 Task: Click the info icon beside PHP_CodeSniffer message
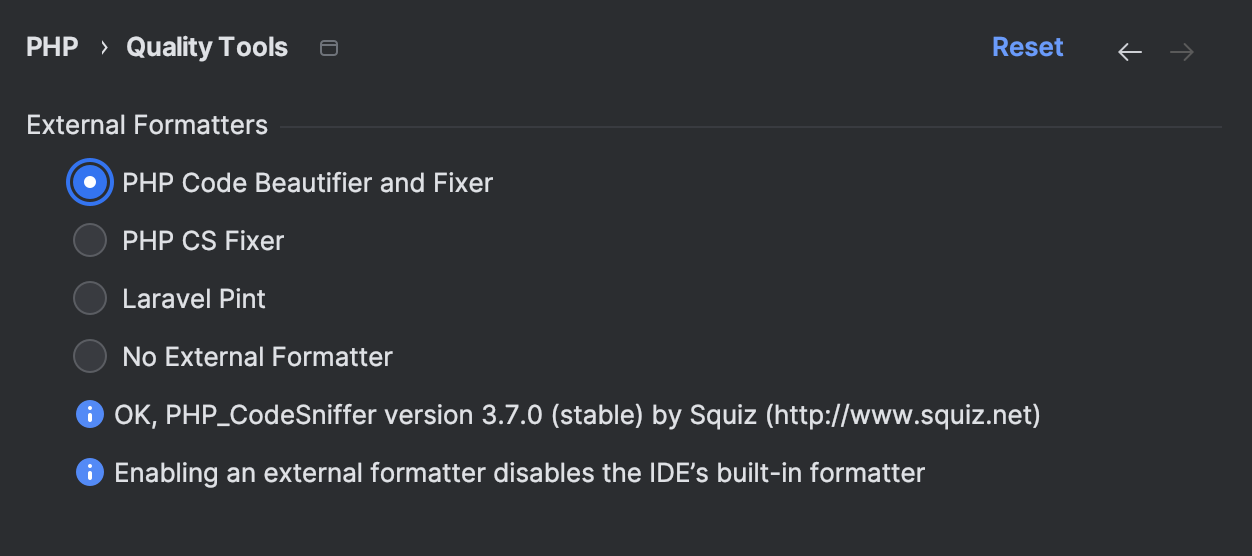pos(90,414)
